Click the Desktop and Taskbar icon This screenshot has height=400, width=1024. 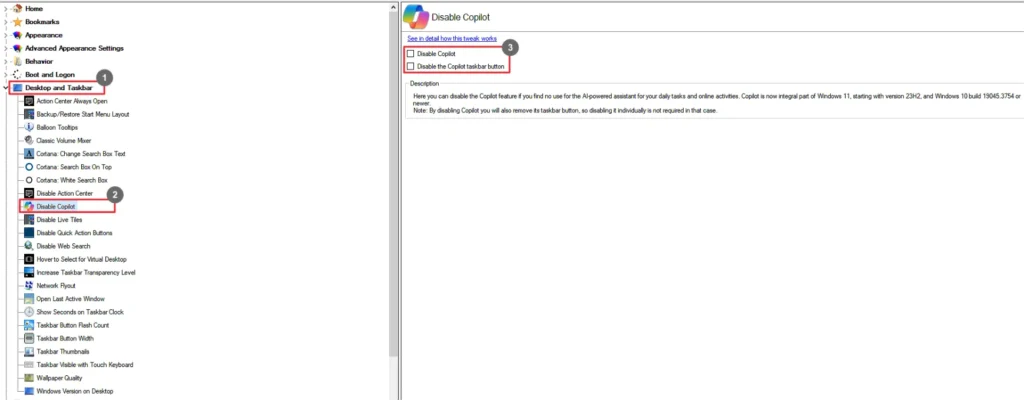(17, 88)
